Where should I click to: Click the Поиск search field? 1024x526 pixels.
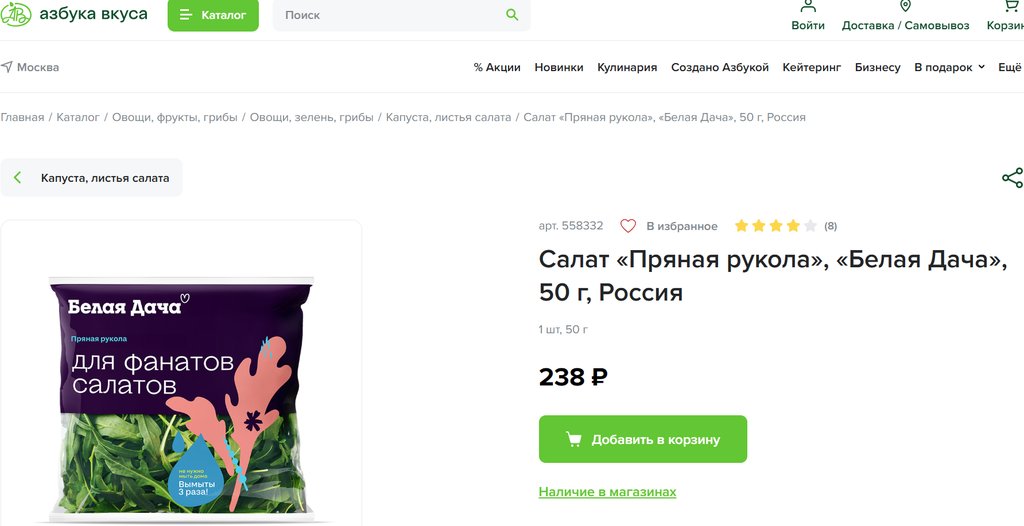390,15
